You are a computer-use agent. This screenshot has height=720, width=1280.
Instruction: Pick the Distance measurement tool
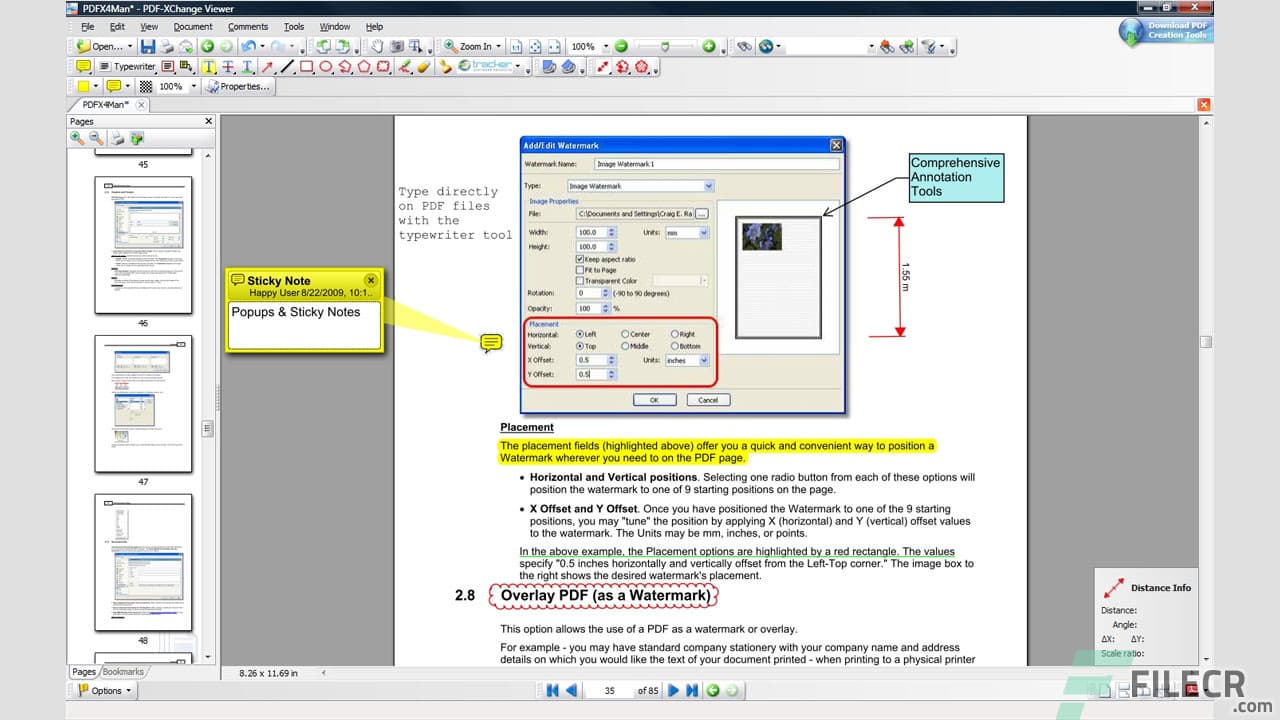pyautogui.click(x=604, y=66)
